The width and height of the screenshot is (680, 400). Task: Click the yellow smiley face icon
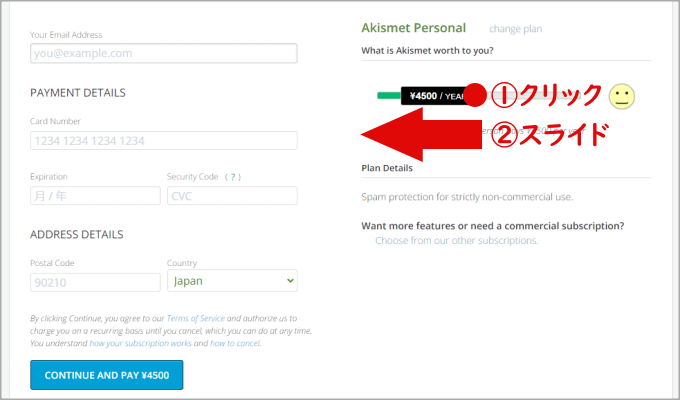coord(622,96)
